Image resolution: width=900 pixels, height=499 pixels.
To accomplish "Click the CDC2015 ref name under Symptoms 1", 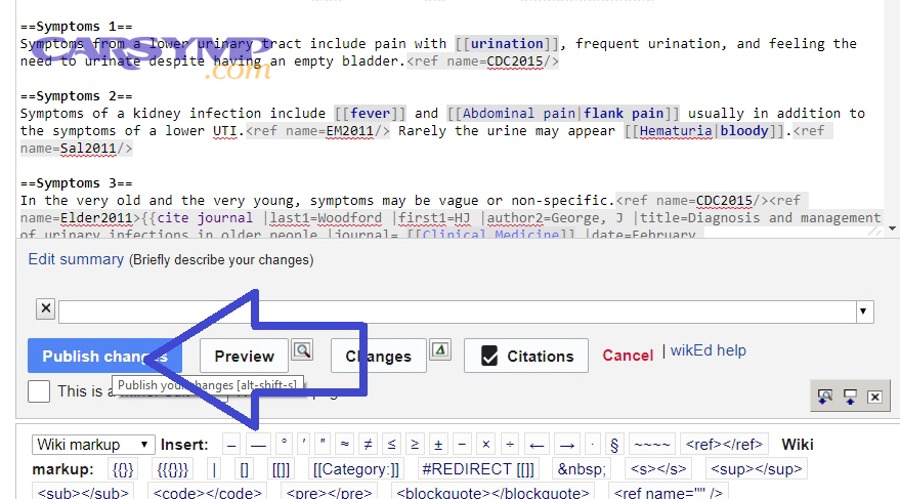I will click(514, 61).
